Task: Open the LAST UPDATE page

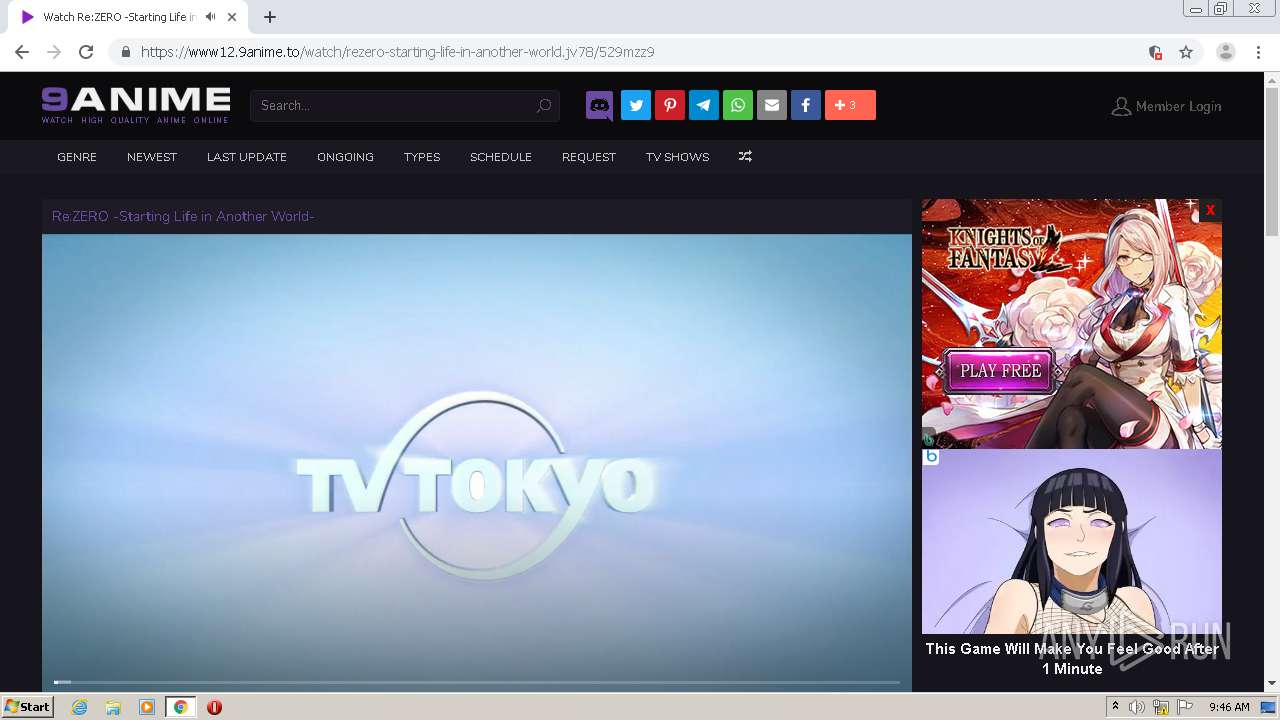Action: (247, 157)
